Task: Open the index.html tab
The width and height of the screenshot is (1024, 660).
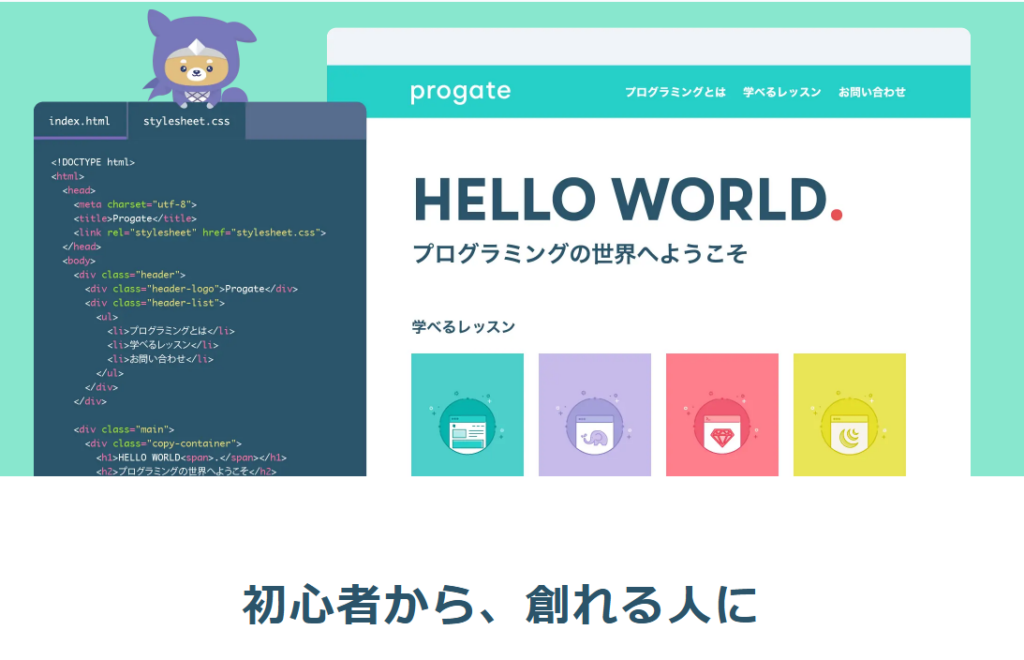Action: coord(80,121)
